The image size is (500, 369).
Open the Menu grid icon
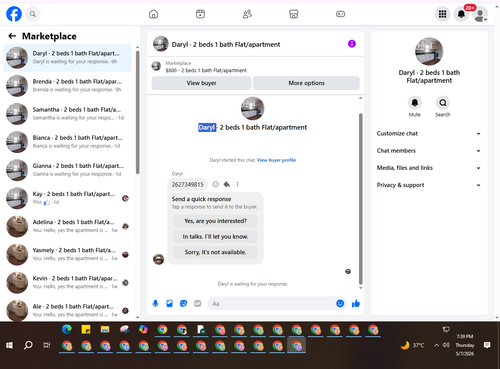[x=442, y=14]
